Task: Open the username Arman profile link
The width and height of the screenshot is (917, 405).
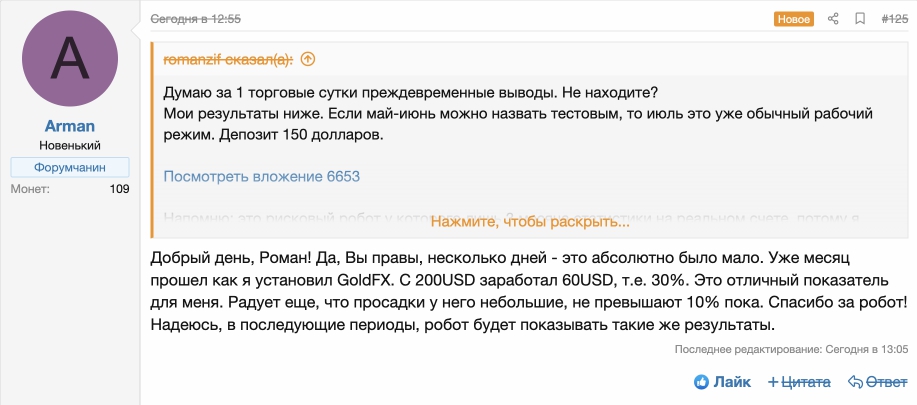Action: [x=70, y=126]
